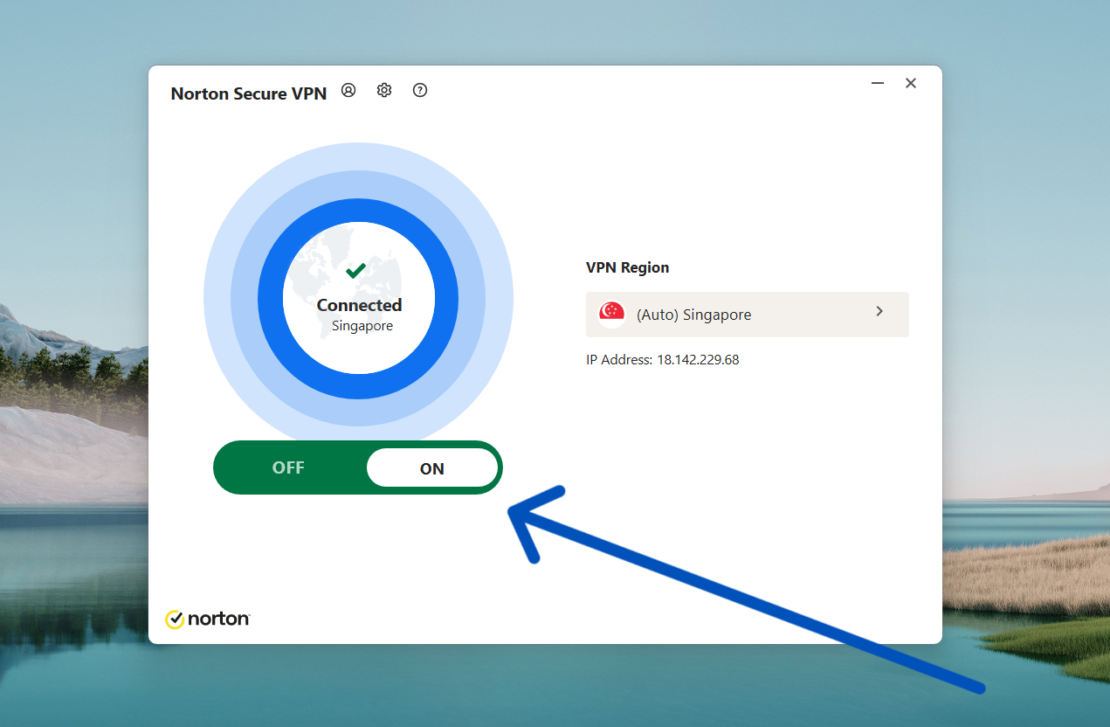Viewport: 1110px width, 727px height.
Task: Click the ON side of the switch
Action: (433, 467)
